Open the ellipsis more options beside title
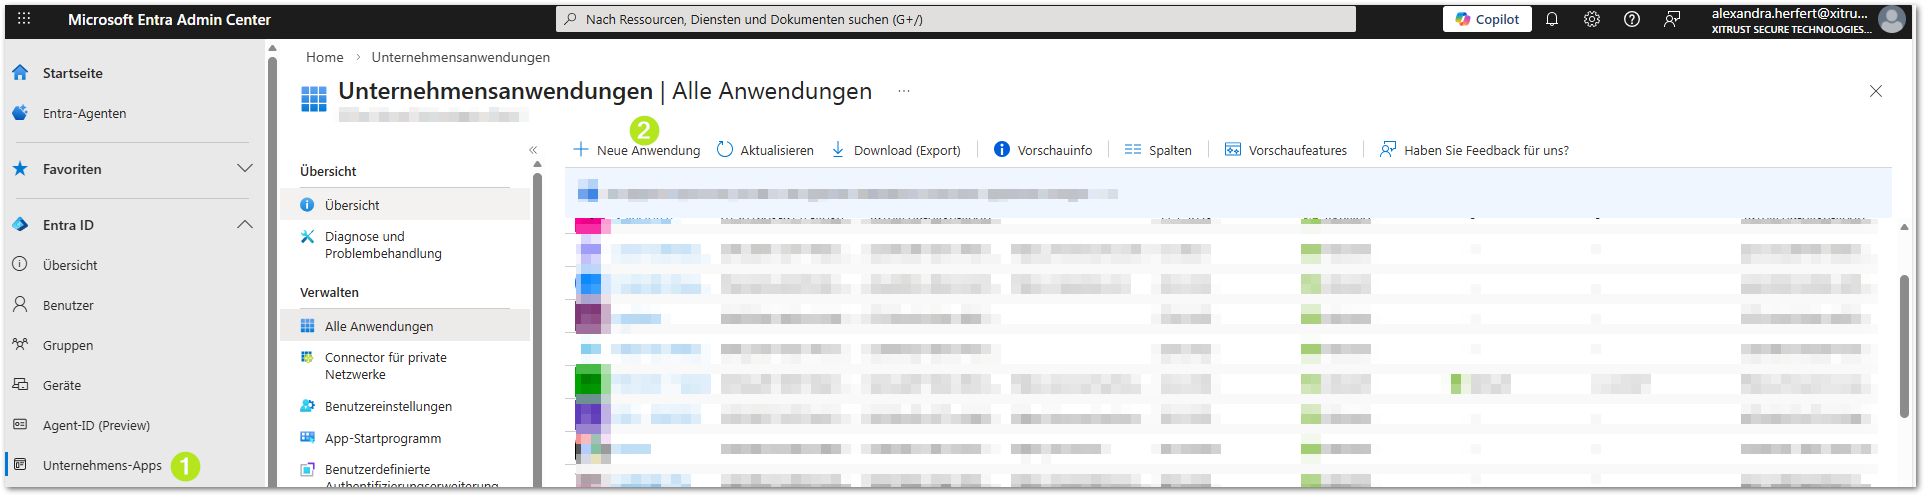The width and height of the screenshot is (1925, 496). [x=904, y=91]
